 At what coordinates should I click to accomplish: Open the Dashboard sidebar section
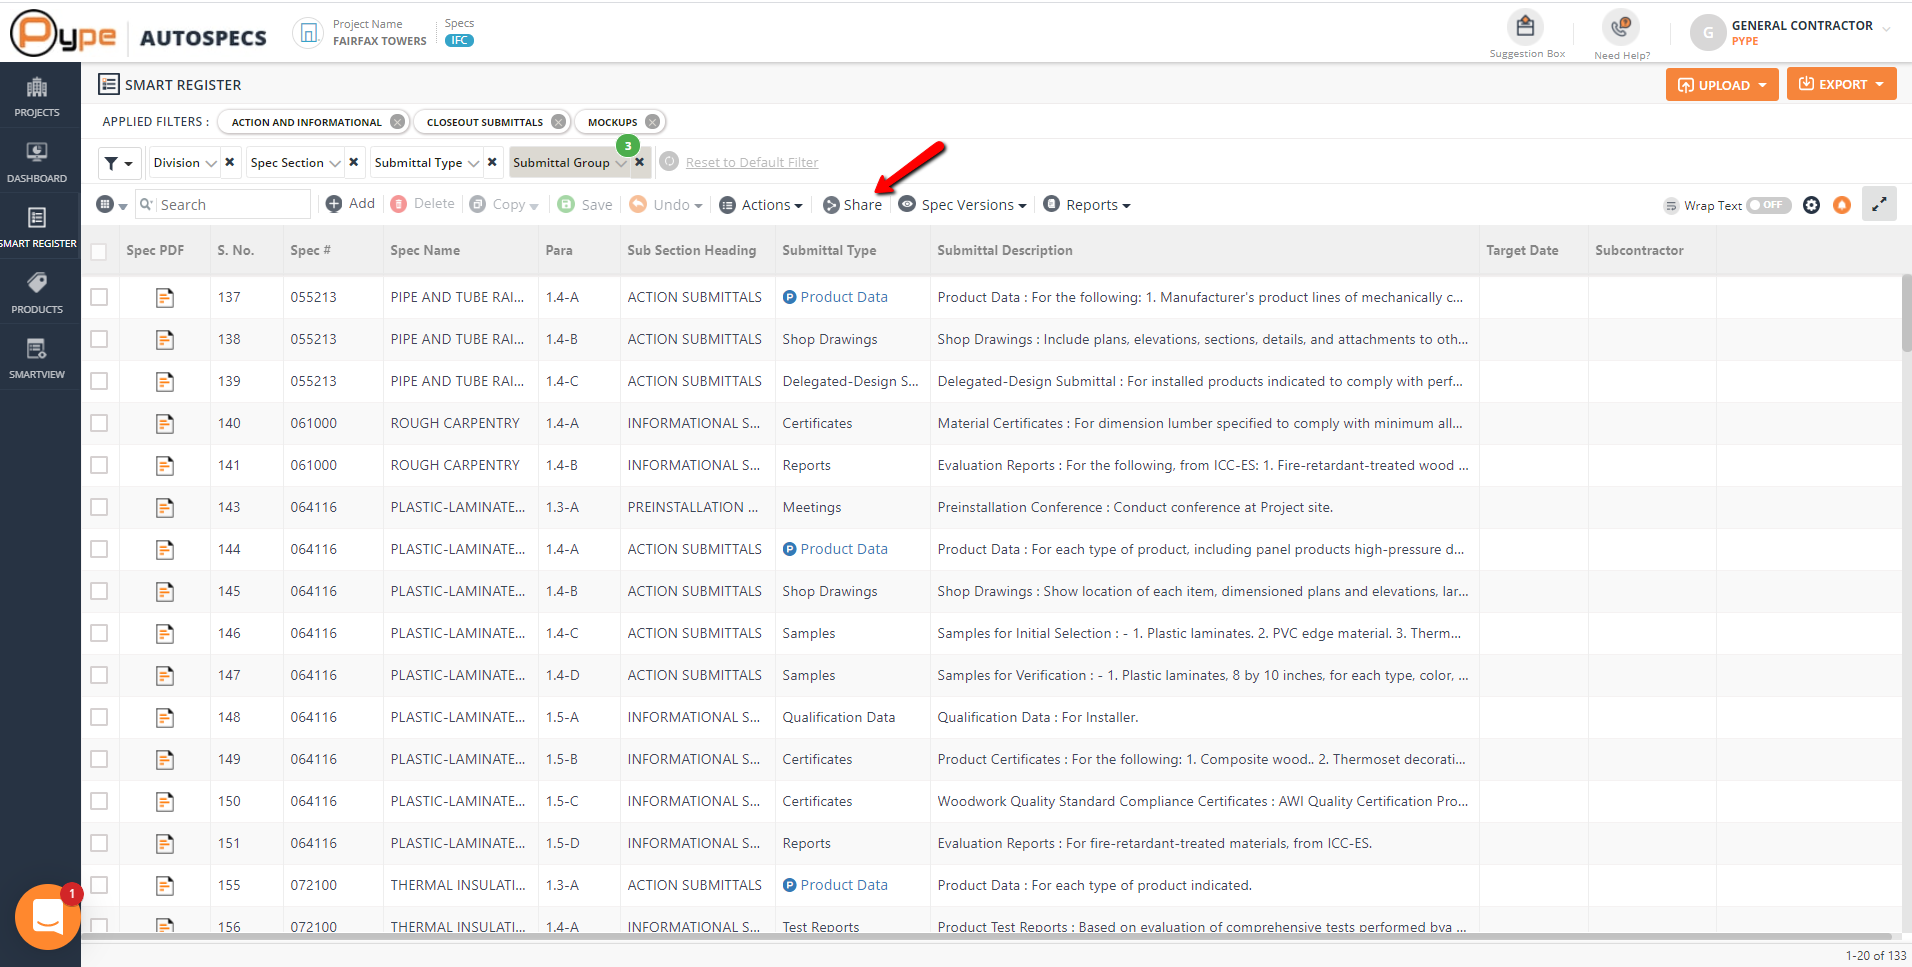pyautogui.click(x=37, y=162)
